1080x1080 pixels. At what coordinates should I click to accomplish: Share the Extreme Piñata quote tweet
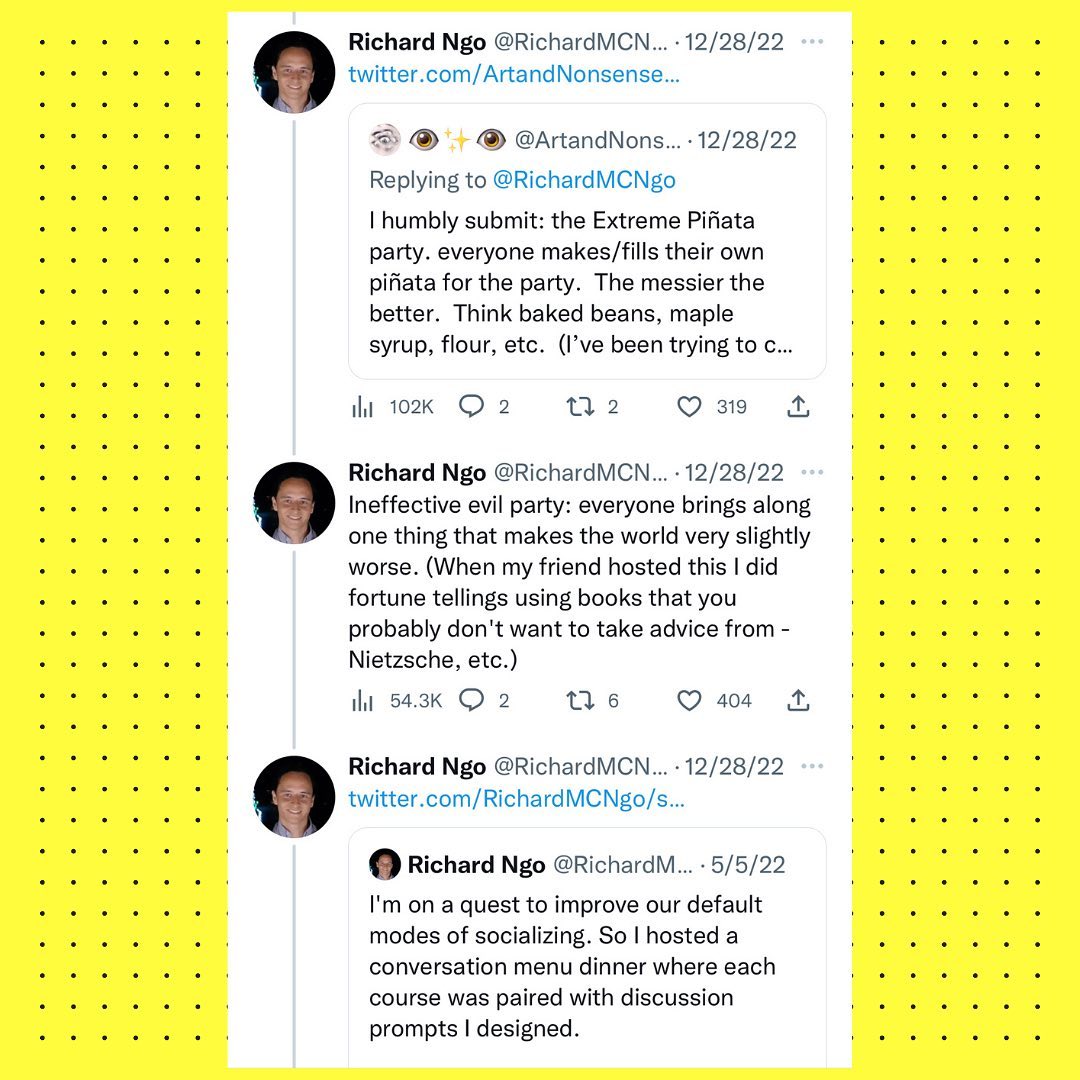[798, 407]
